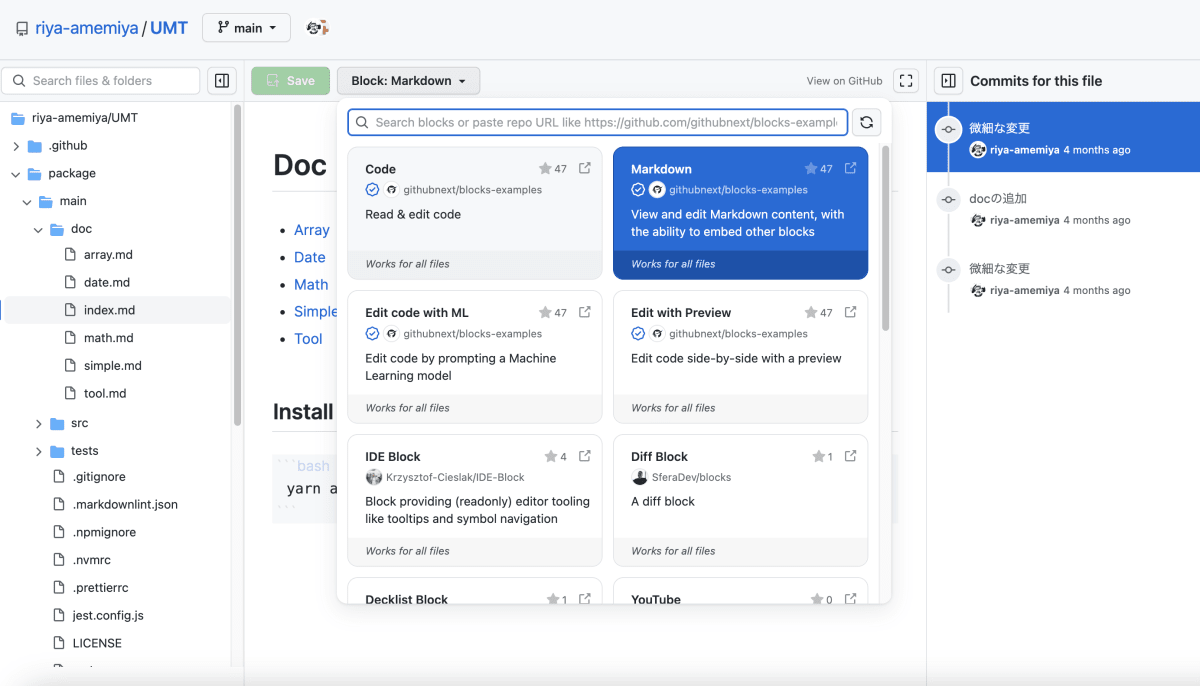
Task: Click the View on GitHub link
Action: [844, 81]
